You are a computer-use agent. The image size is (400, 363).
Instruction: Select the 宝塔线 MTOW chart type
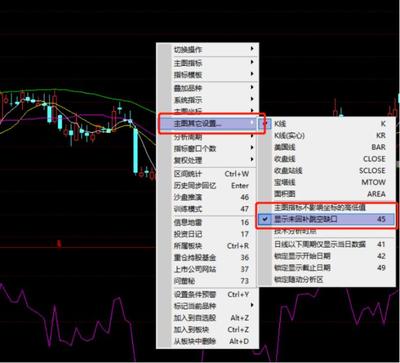pos(326,182)
